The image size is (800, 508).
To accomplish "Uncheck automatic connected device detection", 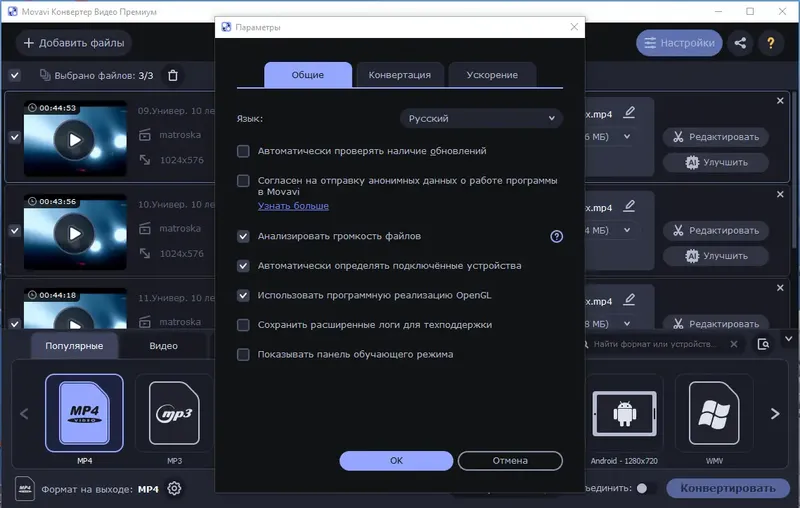I will pos(243,266).
